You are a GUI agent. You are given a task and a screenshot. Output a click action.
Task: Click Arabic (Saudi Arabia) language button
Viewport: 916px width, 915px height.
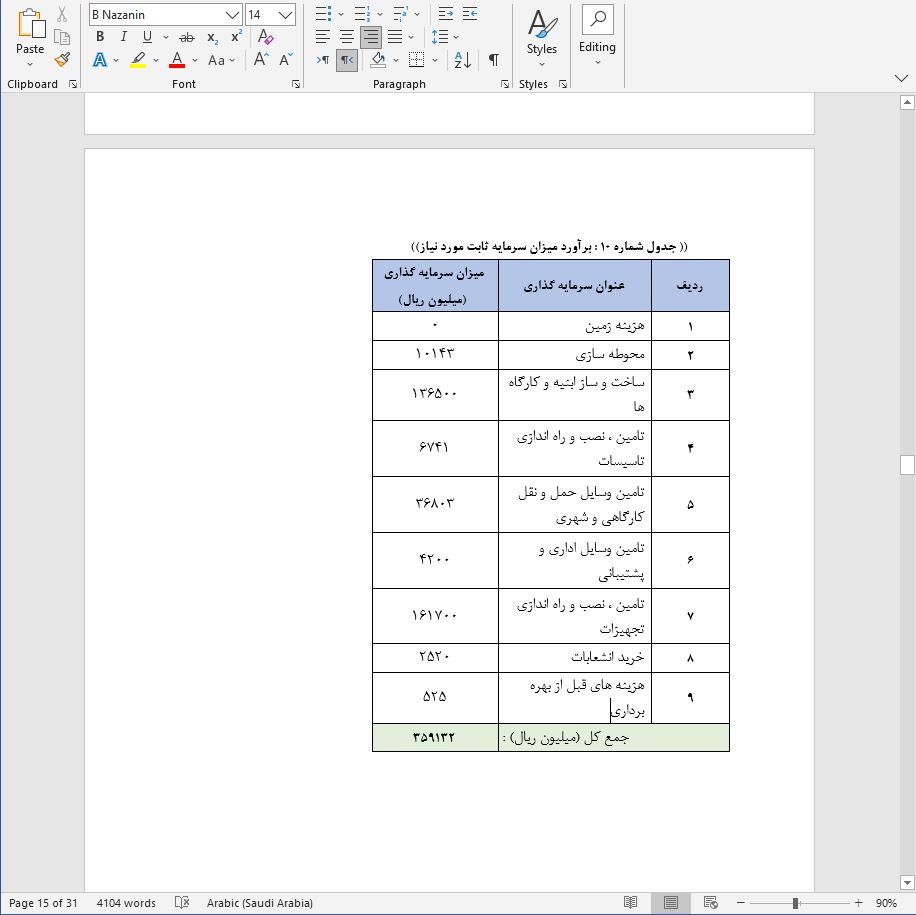[x=259, y=903]
